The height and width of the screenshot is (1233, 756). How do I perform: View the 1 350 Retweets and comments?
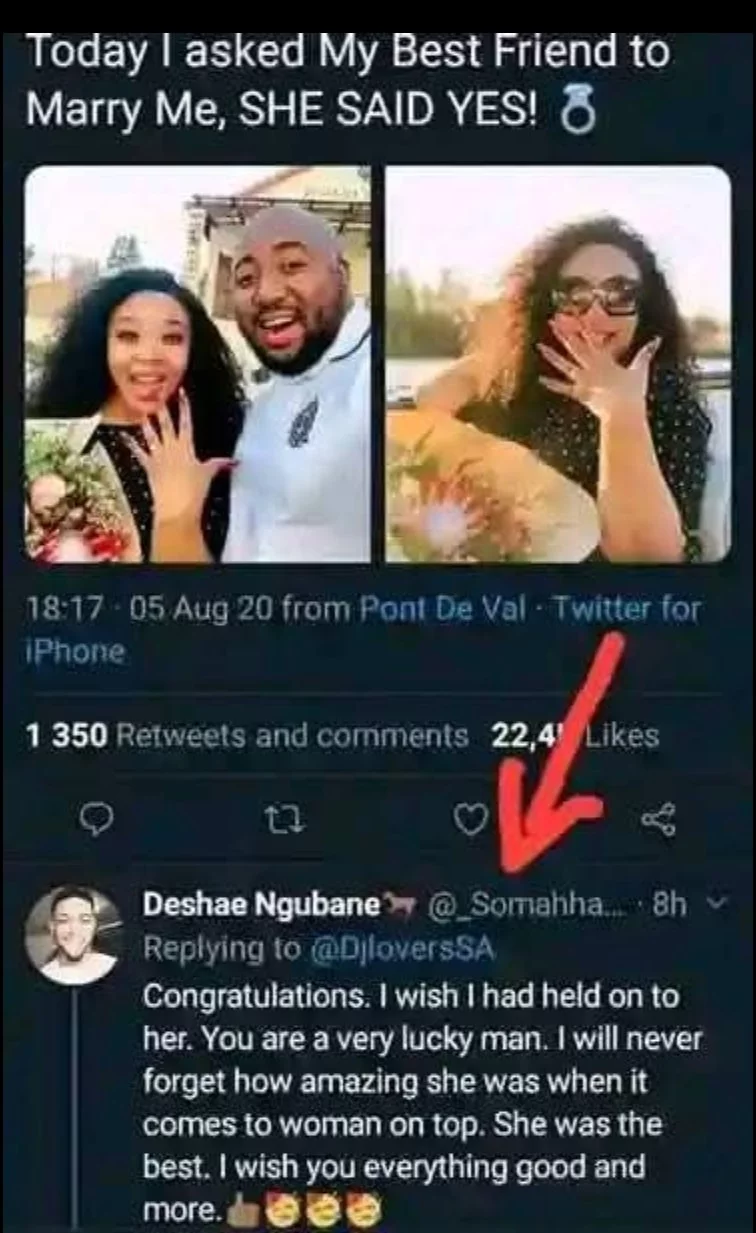tap(246, 736)
